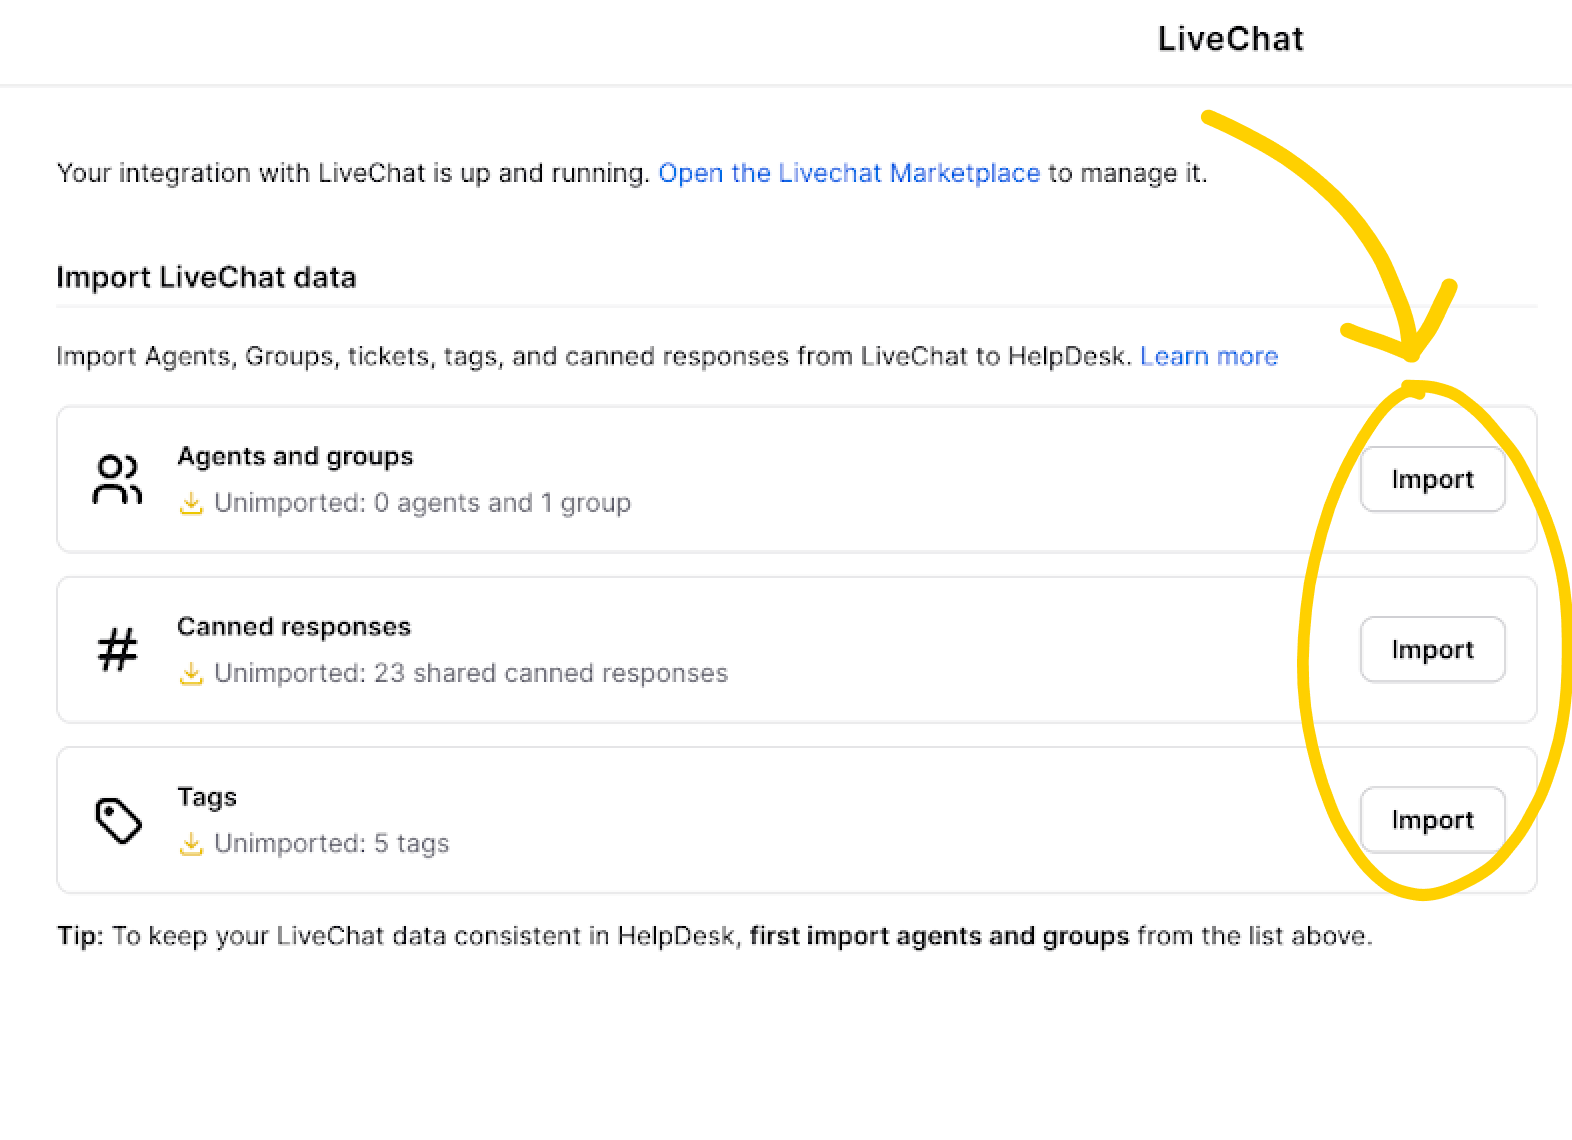The width and height of the screenshot is (1572, 1140).
Task: Select the Tags title
Action: tap(207, 797)
